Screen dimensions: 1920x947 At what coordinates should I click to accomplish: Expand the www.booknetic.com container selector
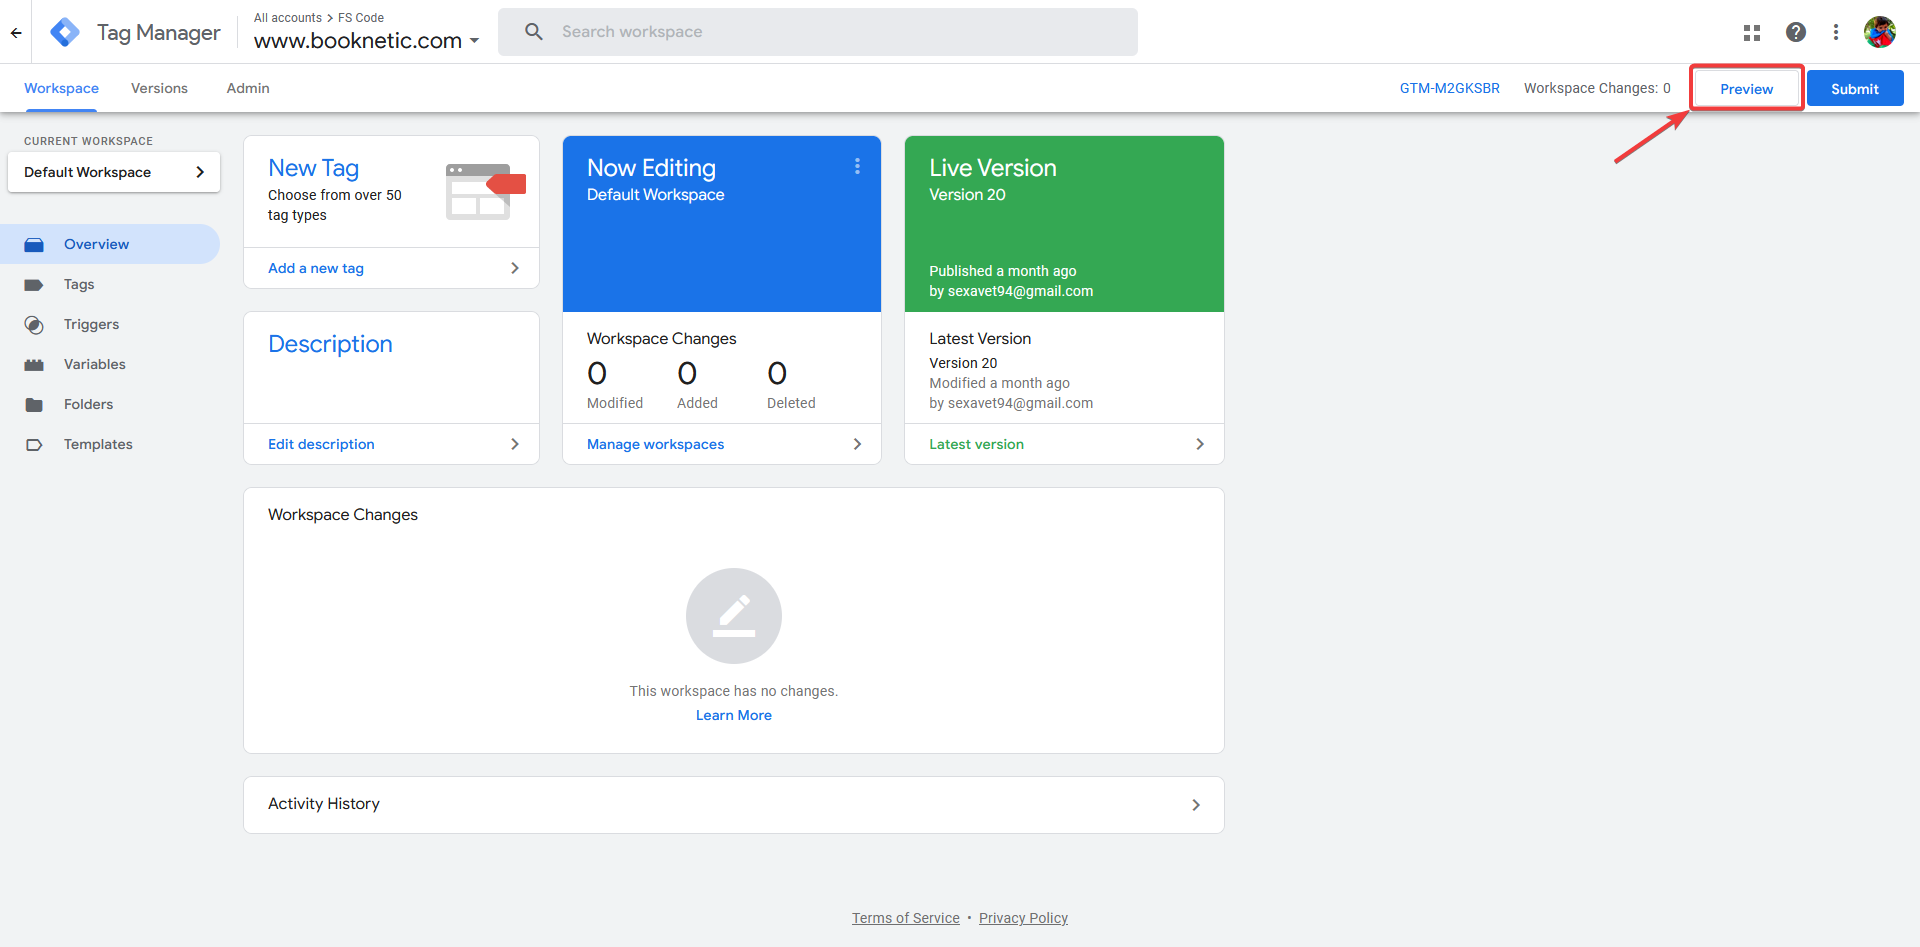[474, 41]
